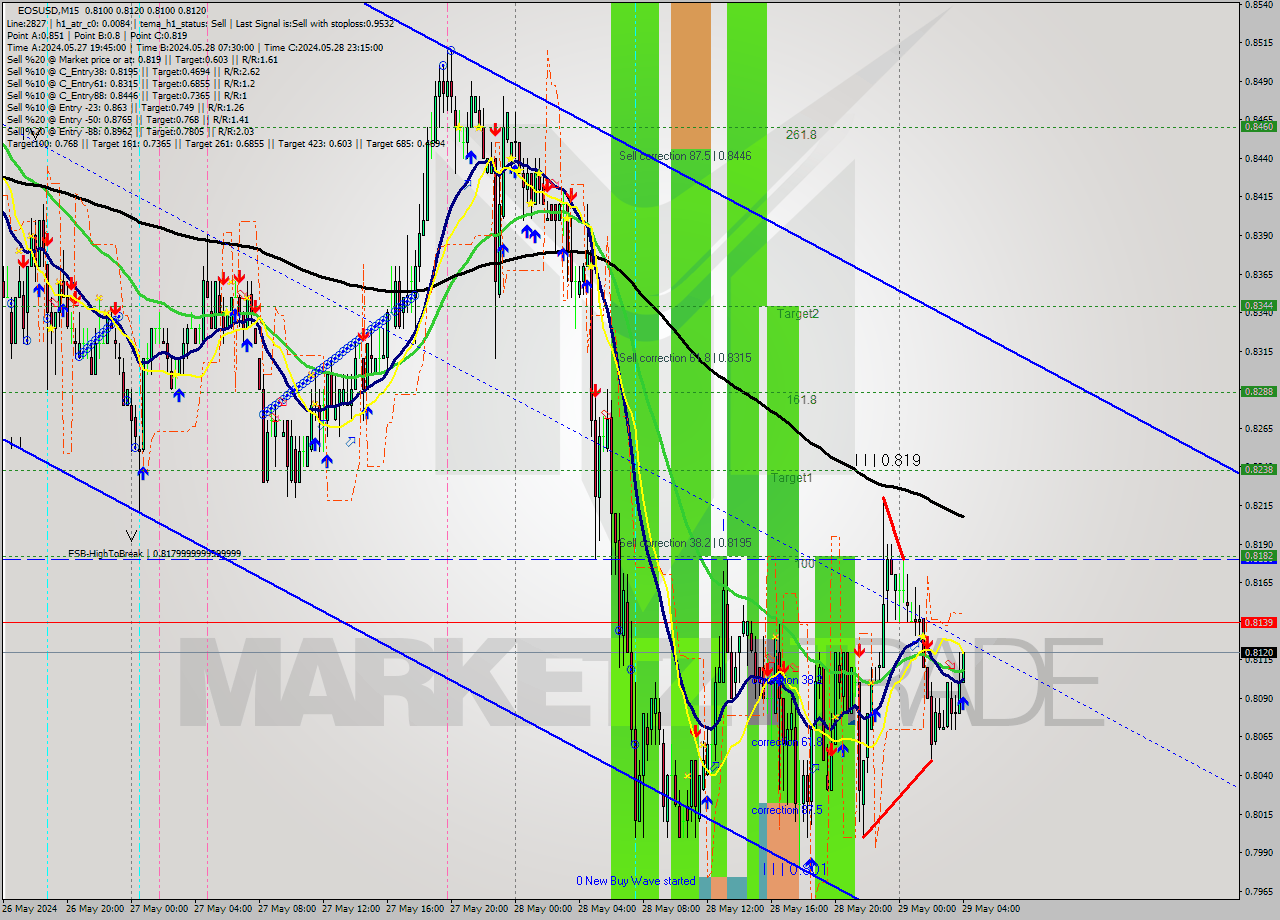This screenshot has width=1280, height=920.
Task: Click the 'Target100: 0.768' targets line
Action: click(x=226, y=144)
